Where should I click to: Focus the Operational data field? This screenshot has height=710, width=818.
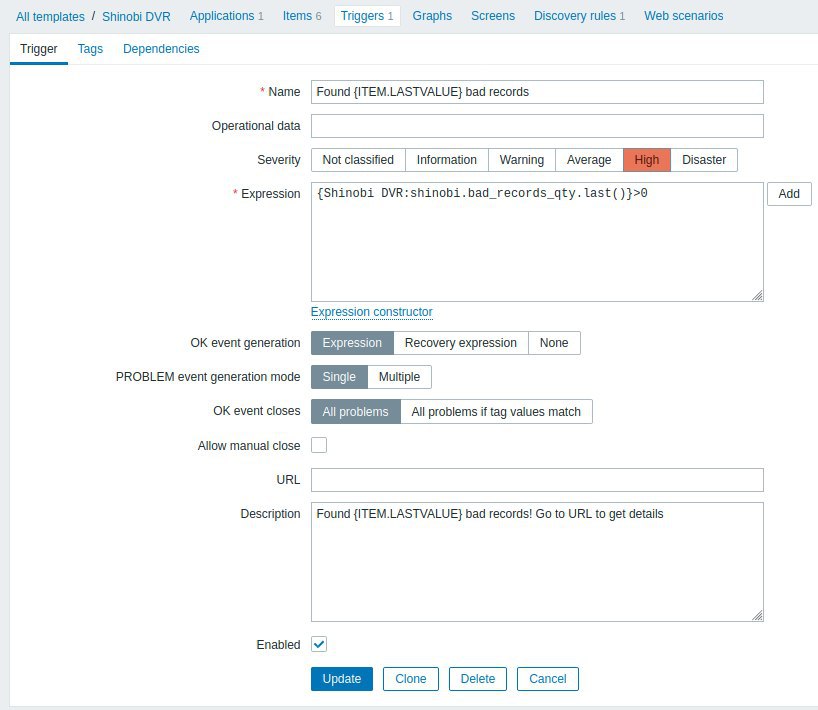pyautogui.click(x=537, y=126)
